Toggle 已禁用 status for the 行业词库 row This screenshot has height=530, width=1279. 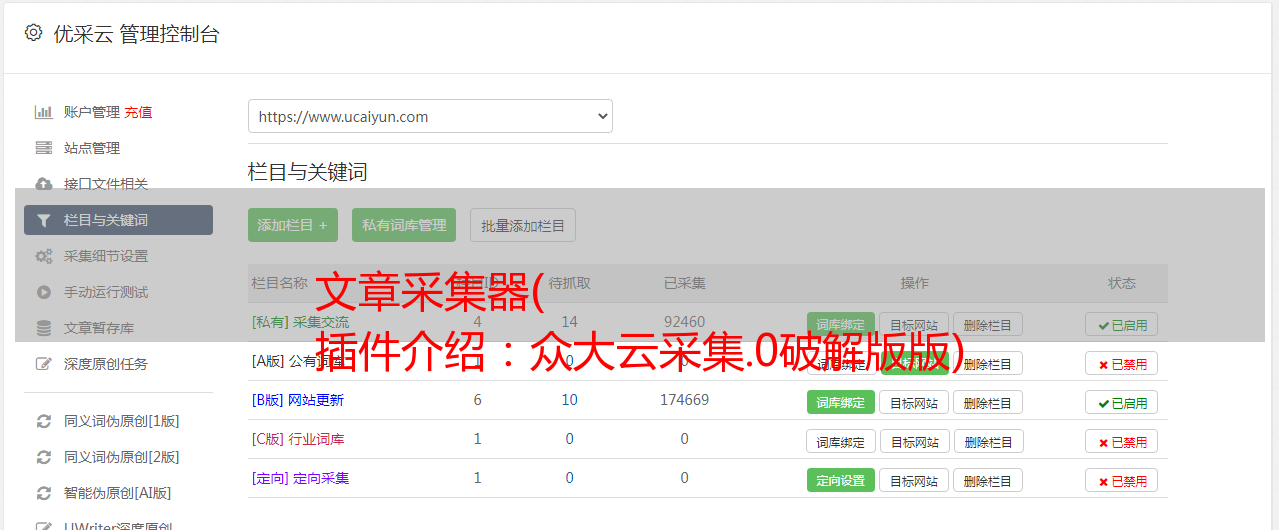point(1122,442)
